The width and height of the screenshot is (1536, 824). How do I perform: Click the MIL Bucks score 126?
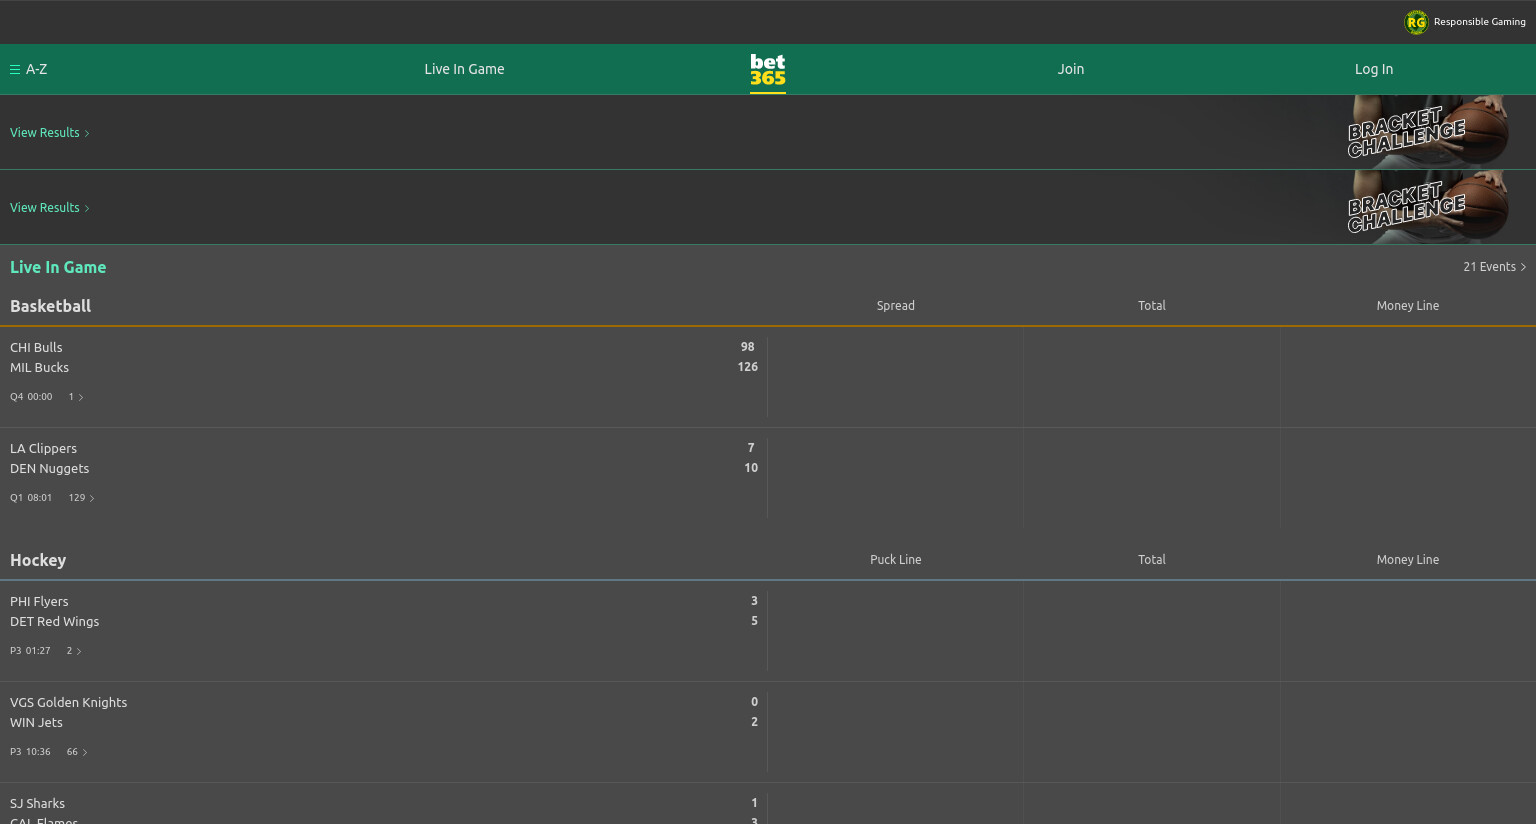pyautogui.click(x=747, y=367)
